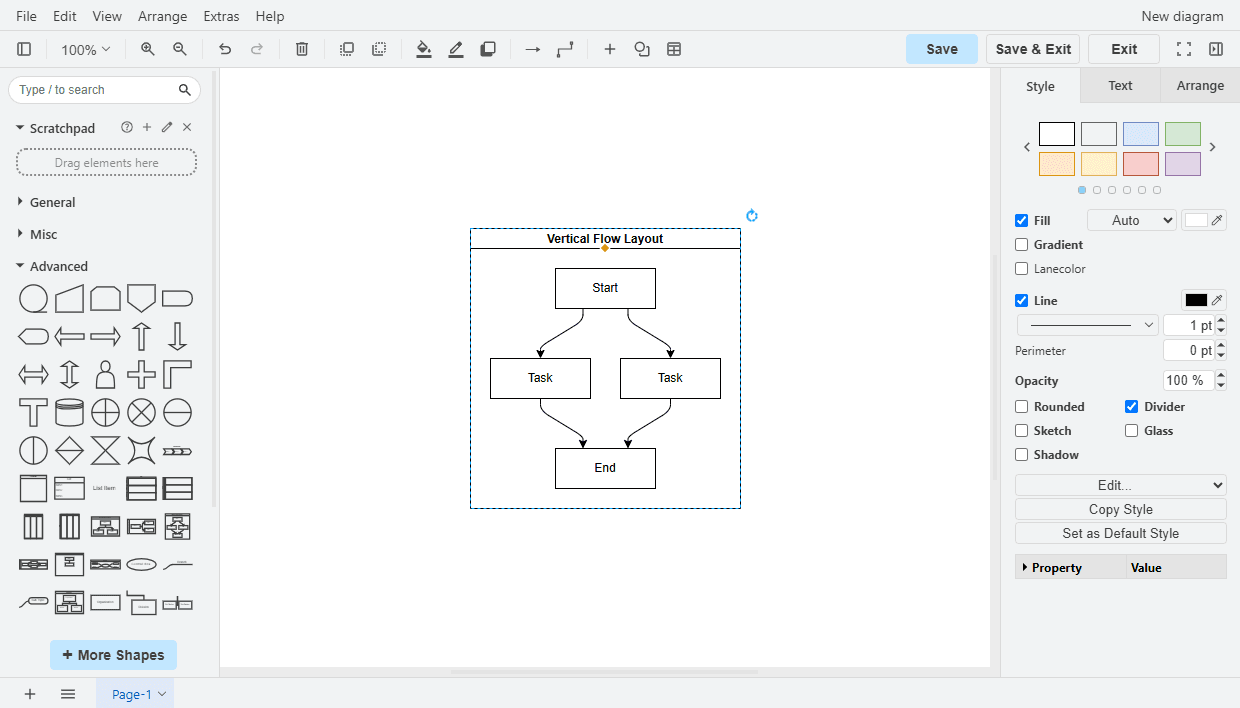
Task: Click the Waypoints connector style icon
Action: [565, 49]
